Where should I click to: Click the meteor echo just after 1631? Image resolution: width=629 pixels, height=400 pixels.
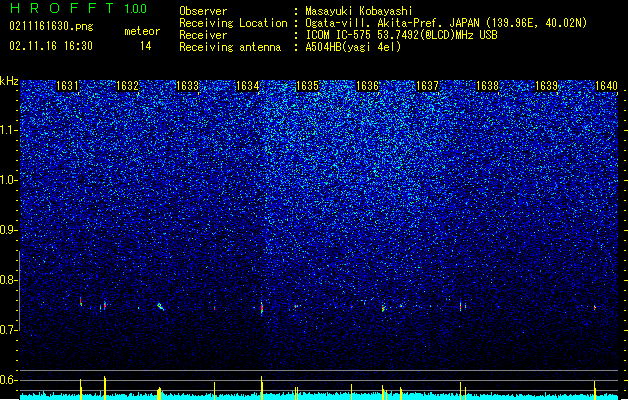coord(81,302)
